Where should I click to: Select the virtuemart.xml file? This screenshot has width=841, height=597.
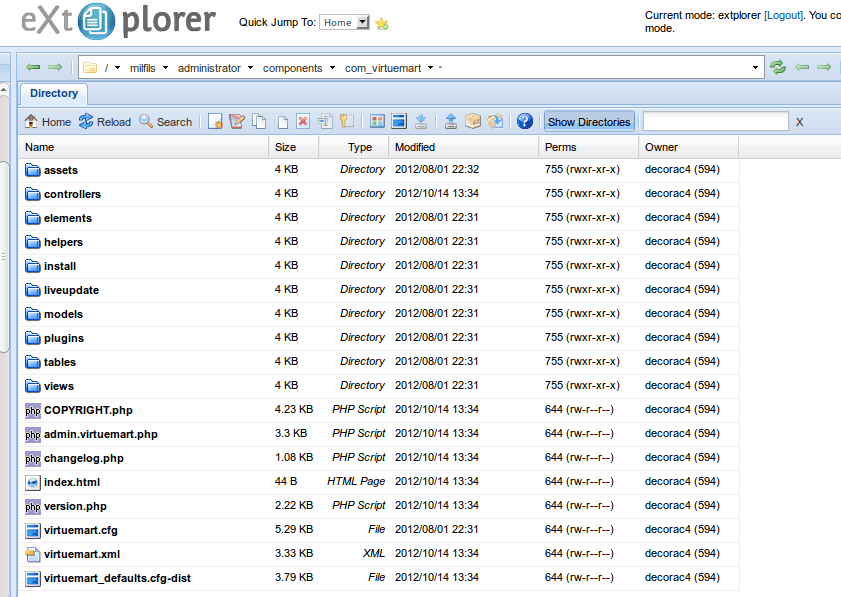pos(379,554)
